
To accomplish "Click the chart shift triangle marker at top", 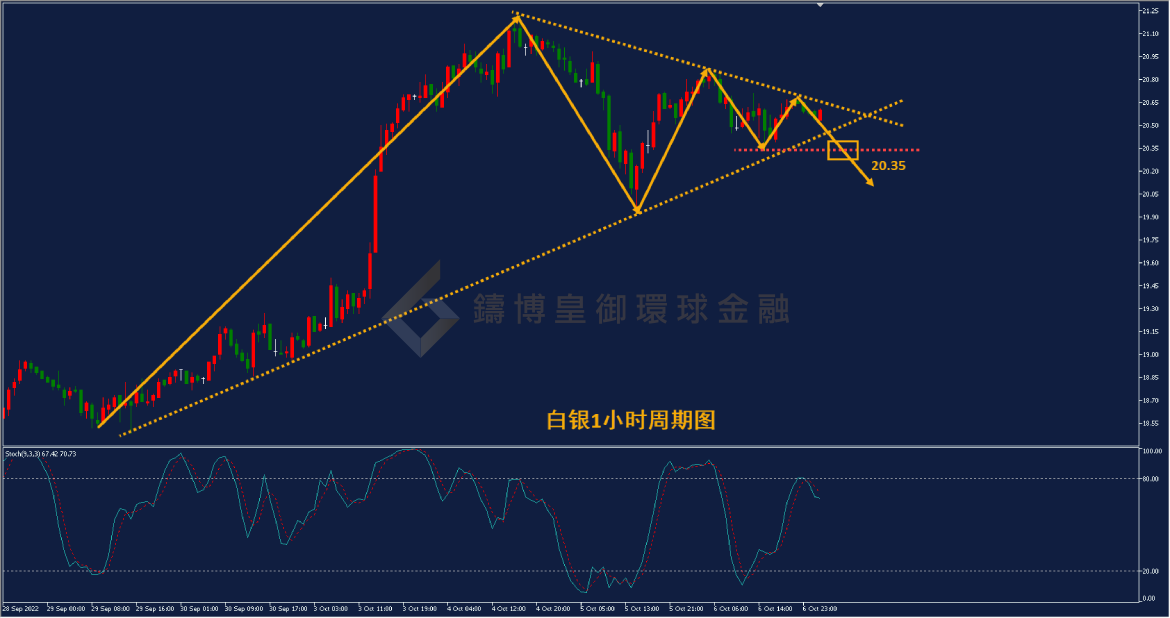I will (820, 4).
